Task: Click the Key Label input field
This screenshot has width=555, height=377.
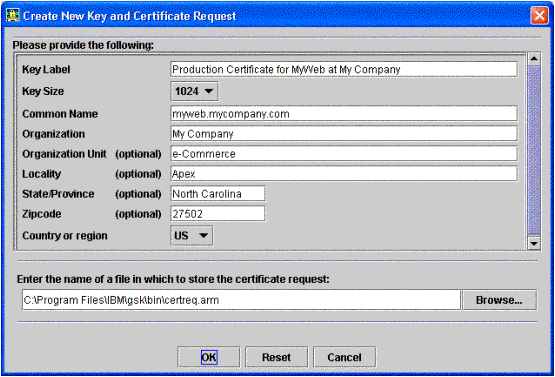Action: coord(344,69)
